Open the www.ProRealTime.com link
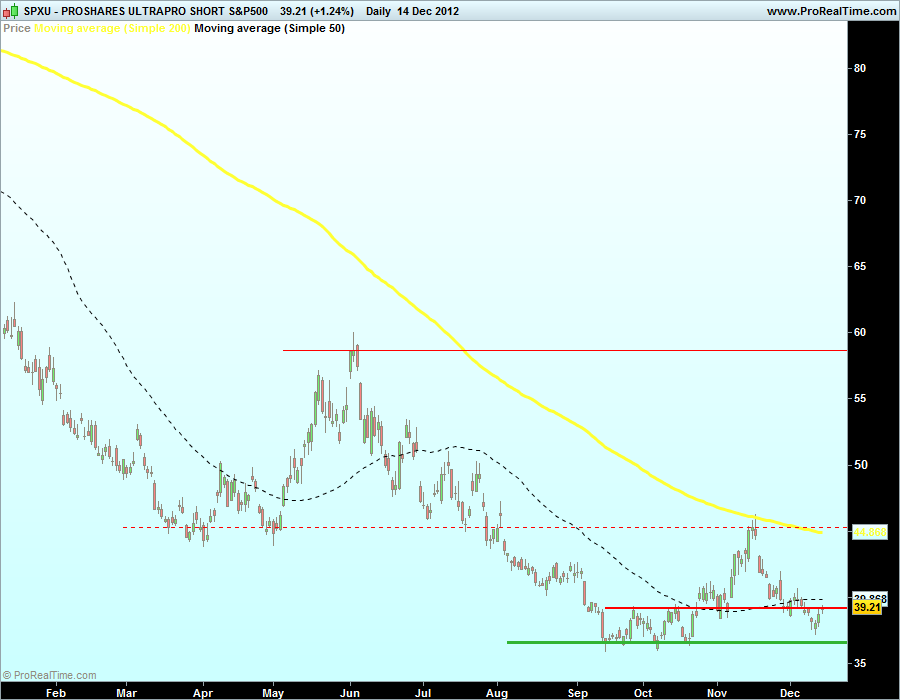The height and width of the screenshot is (700, 900). point(831,11)
